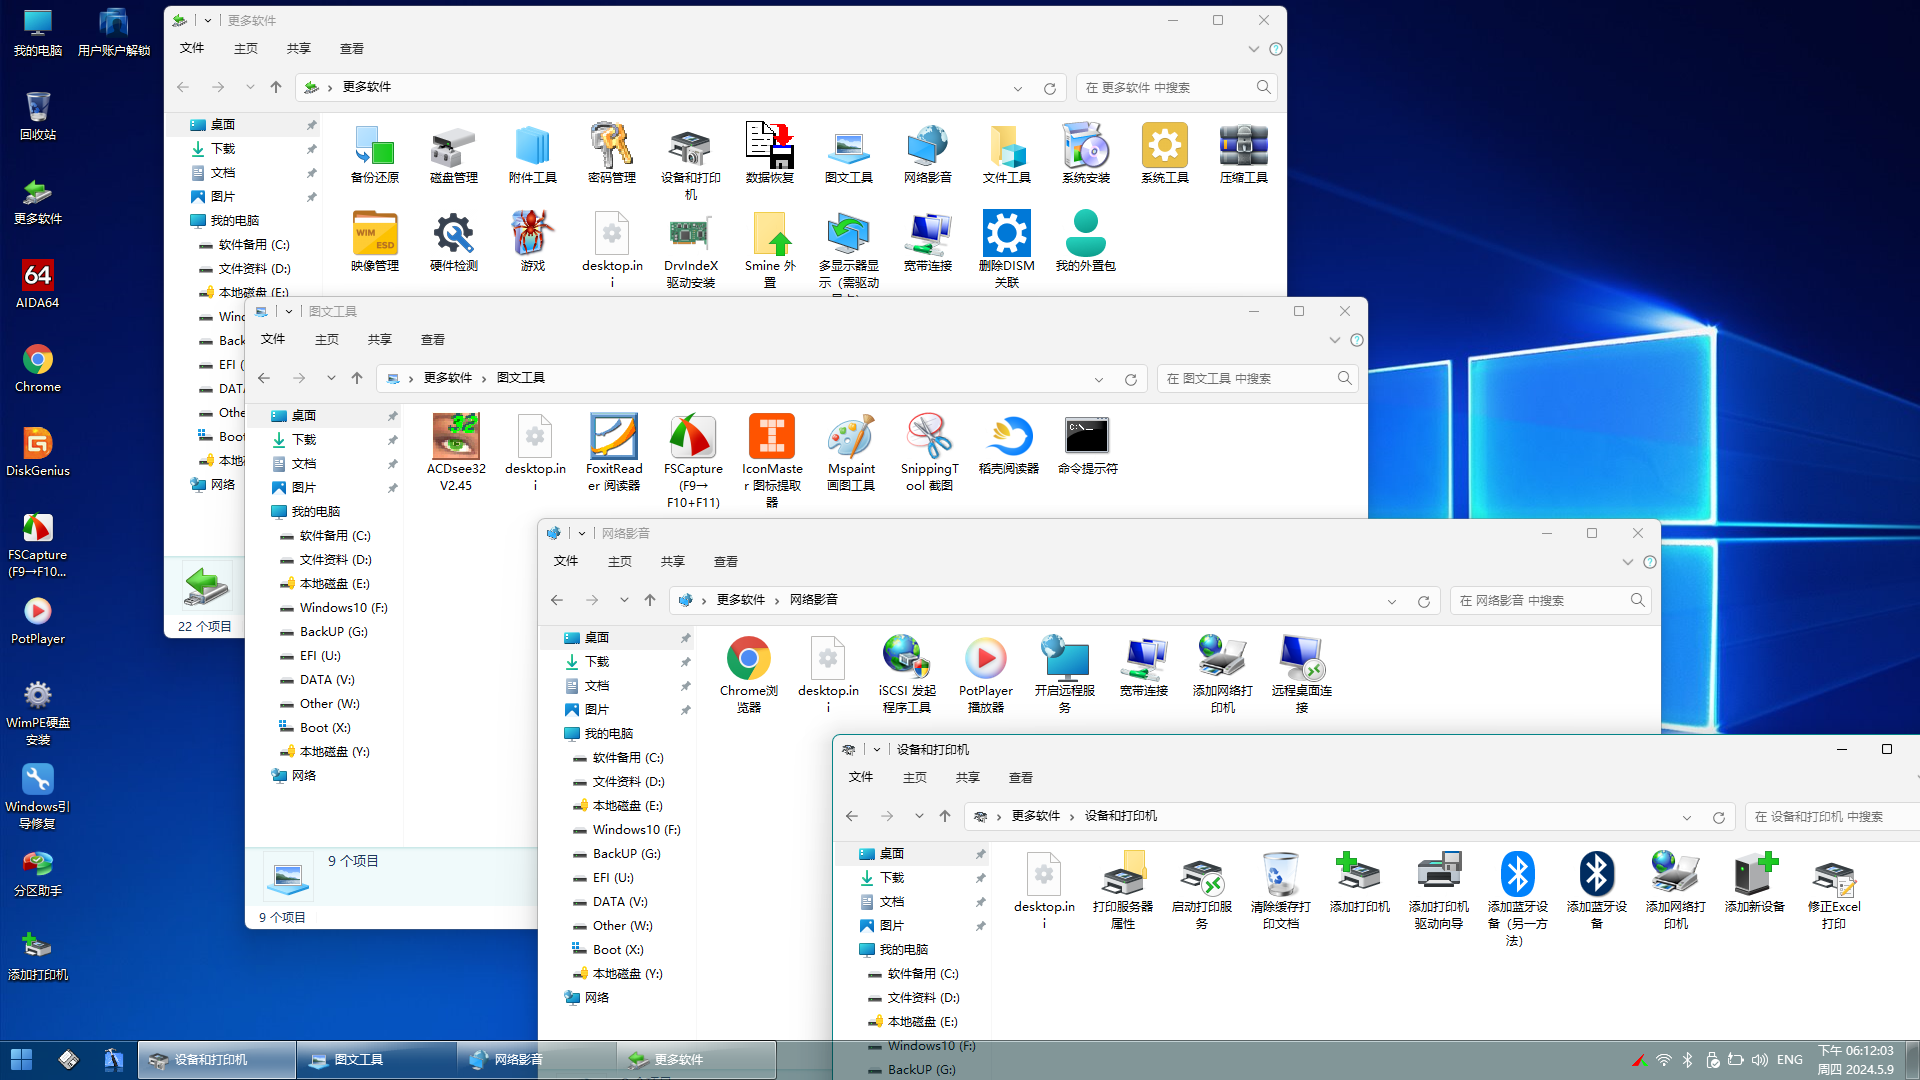This screenshot has width=1920, height=1080.
Task: Expand ribbon chevron in 网络影音 window
Action: pyautogui.click(x=1627, y=562)
